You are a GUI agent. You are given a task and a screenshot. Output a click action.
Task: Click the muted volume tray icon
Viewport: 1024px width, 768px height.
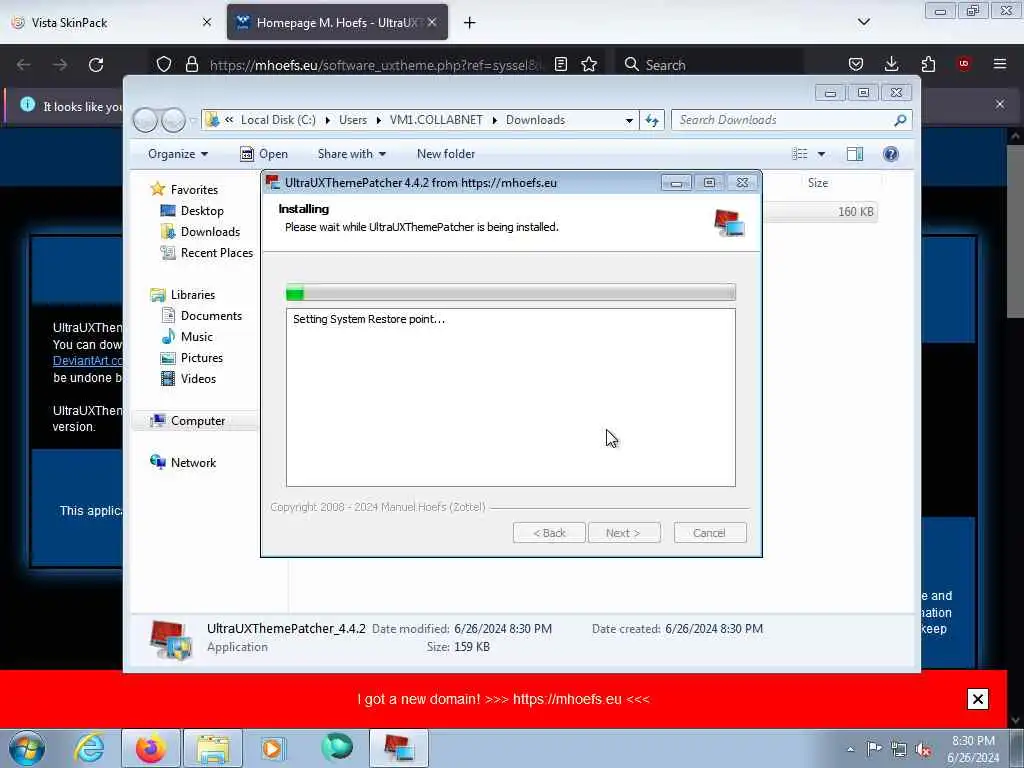(923, 749)
